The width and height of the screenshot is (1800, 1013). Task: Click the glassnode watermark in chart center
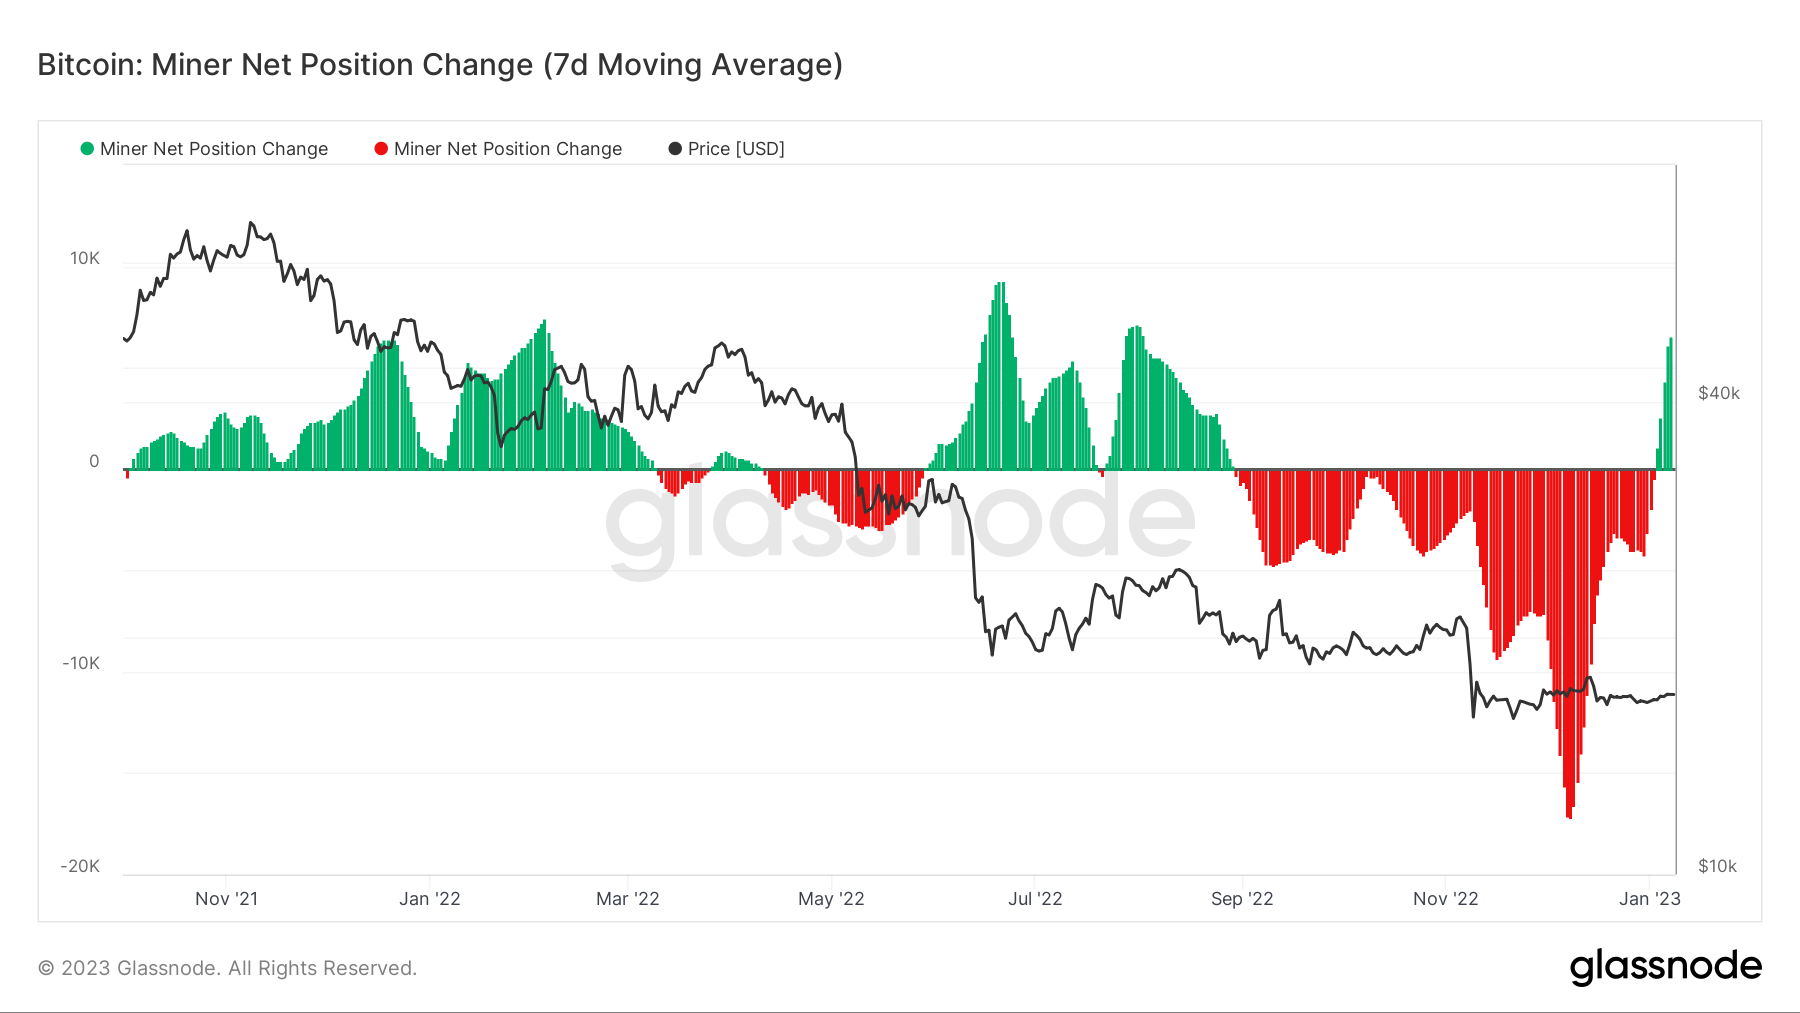pos(900,520)
